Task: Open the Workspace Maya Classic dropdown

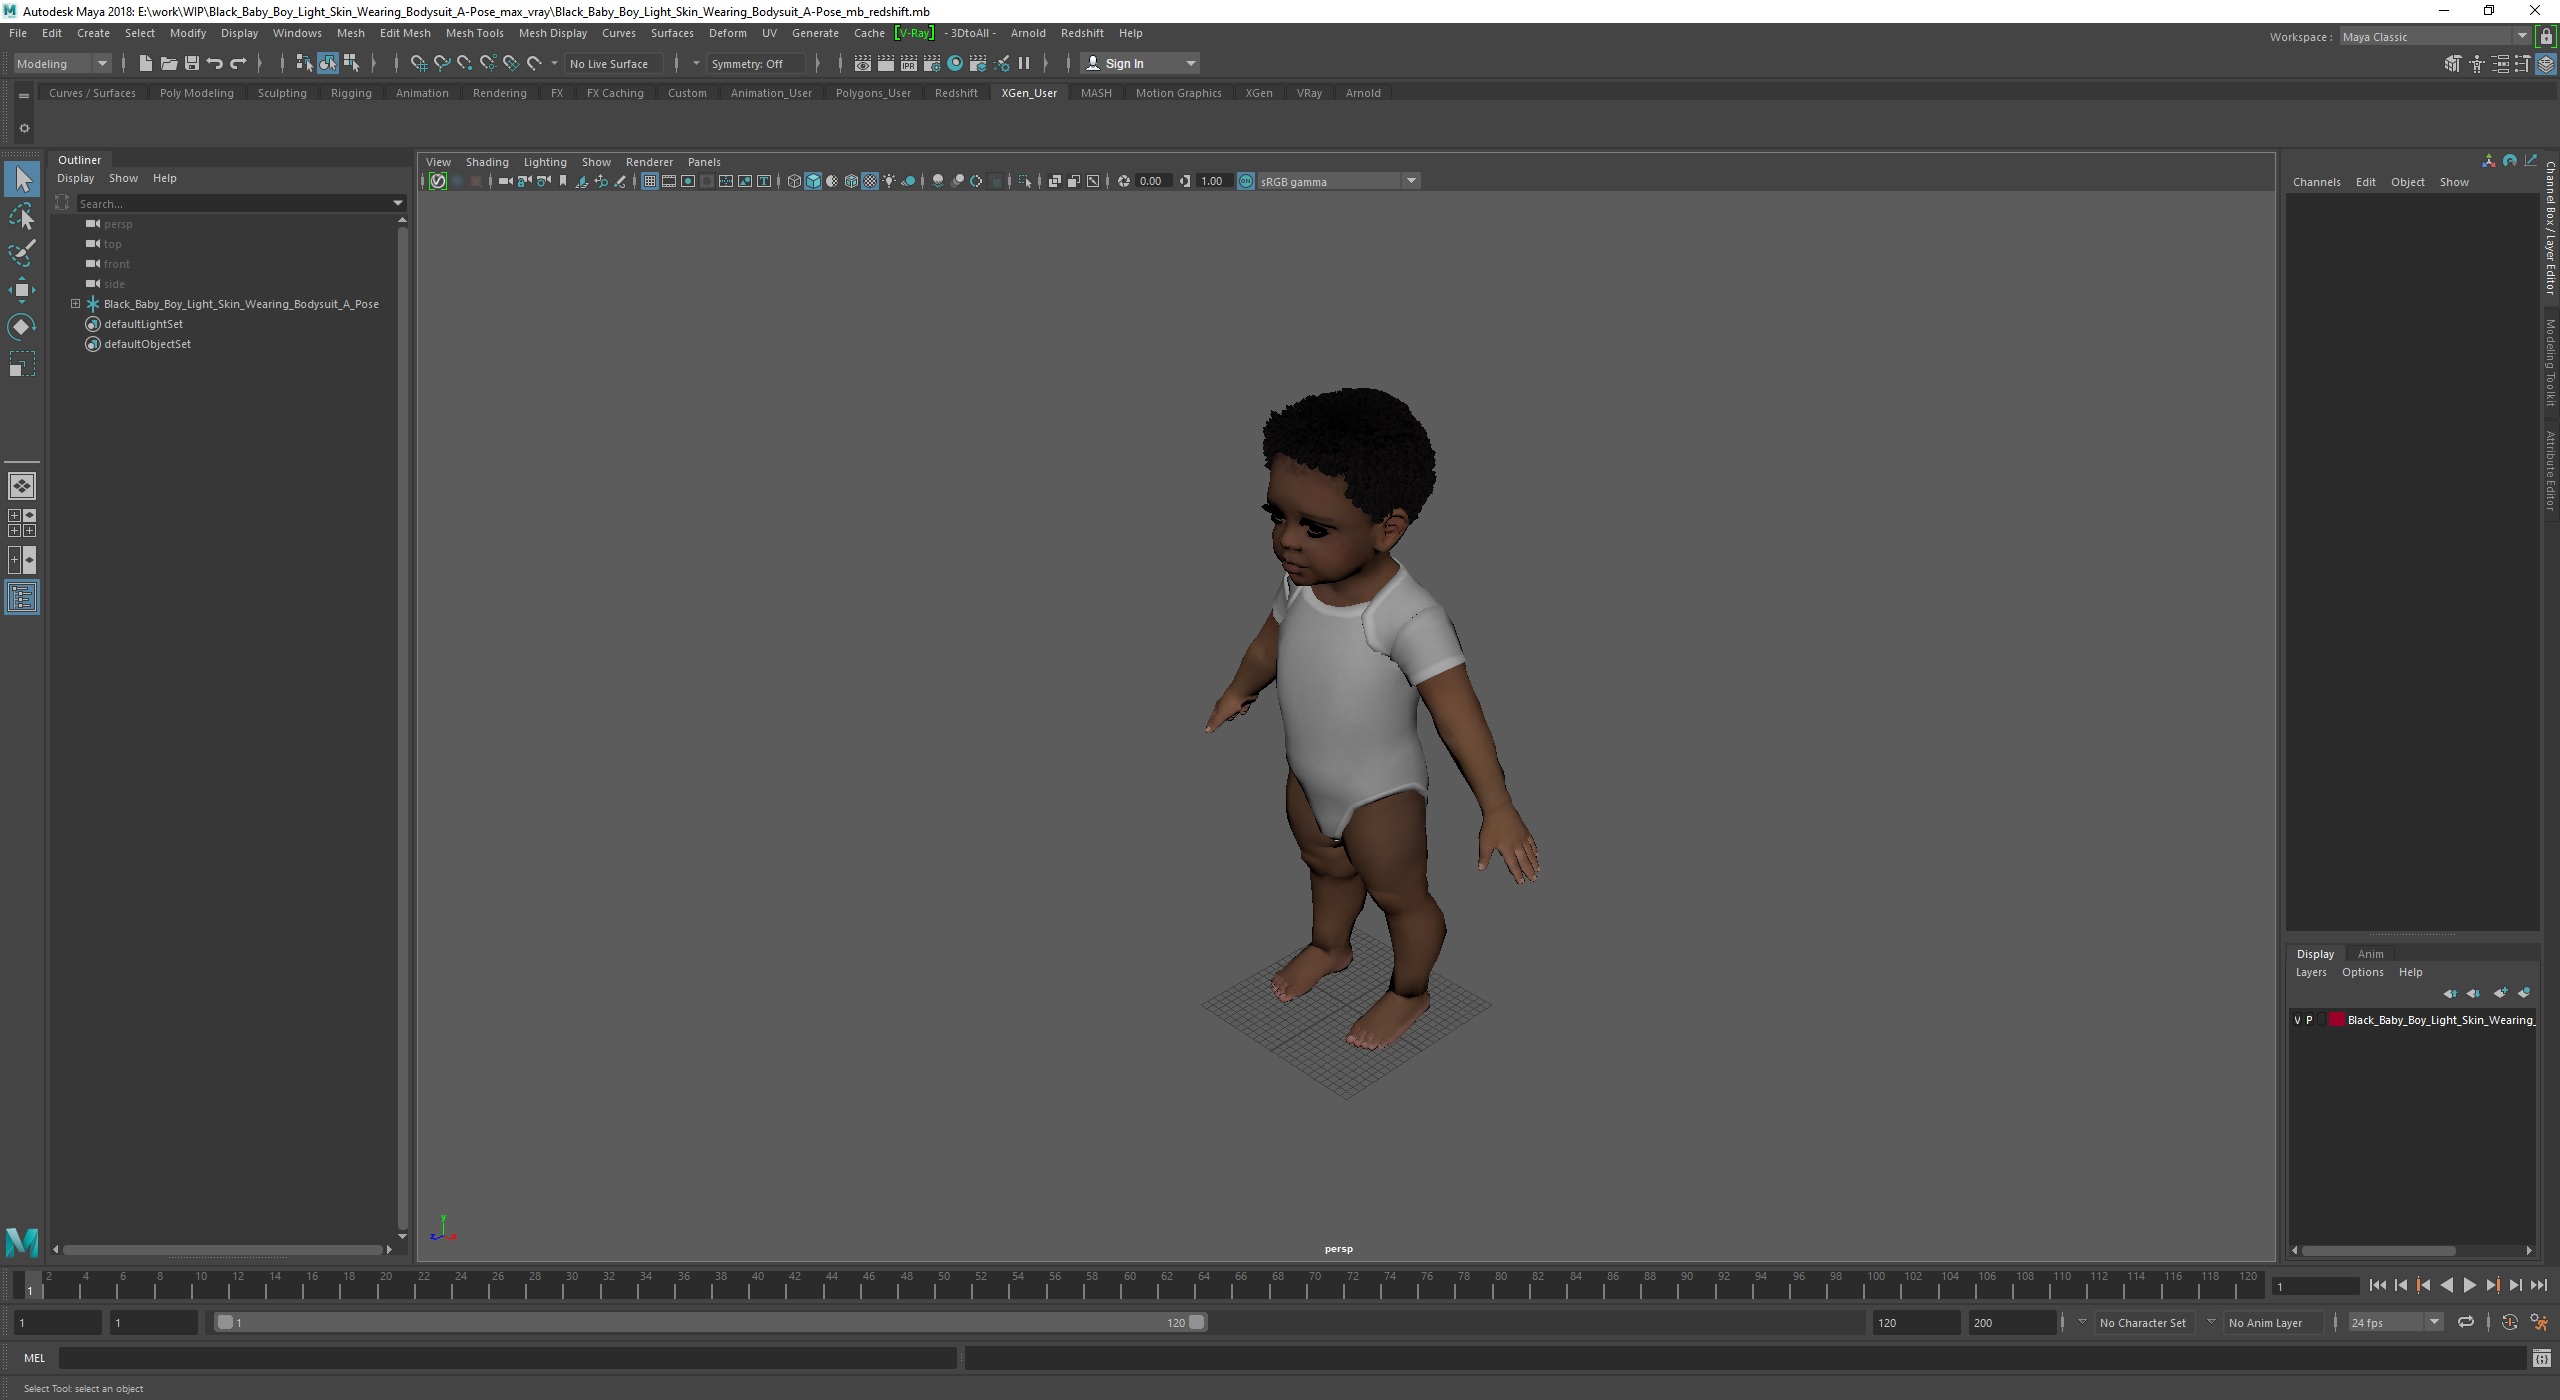Action: pyautogui.click(x=2435, y=37)
